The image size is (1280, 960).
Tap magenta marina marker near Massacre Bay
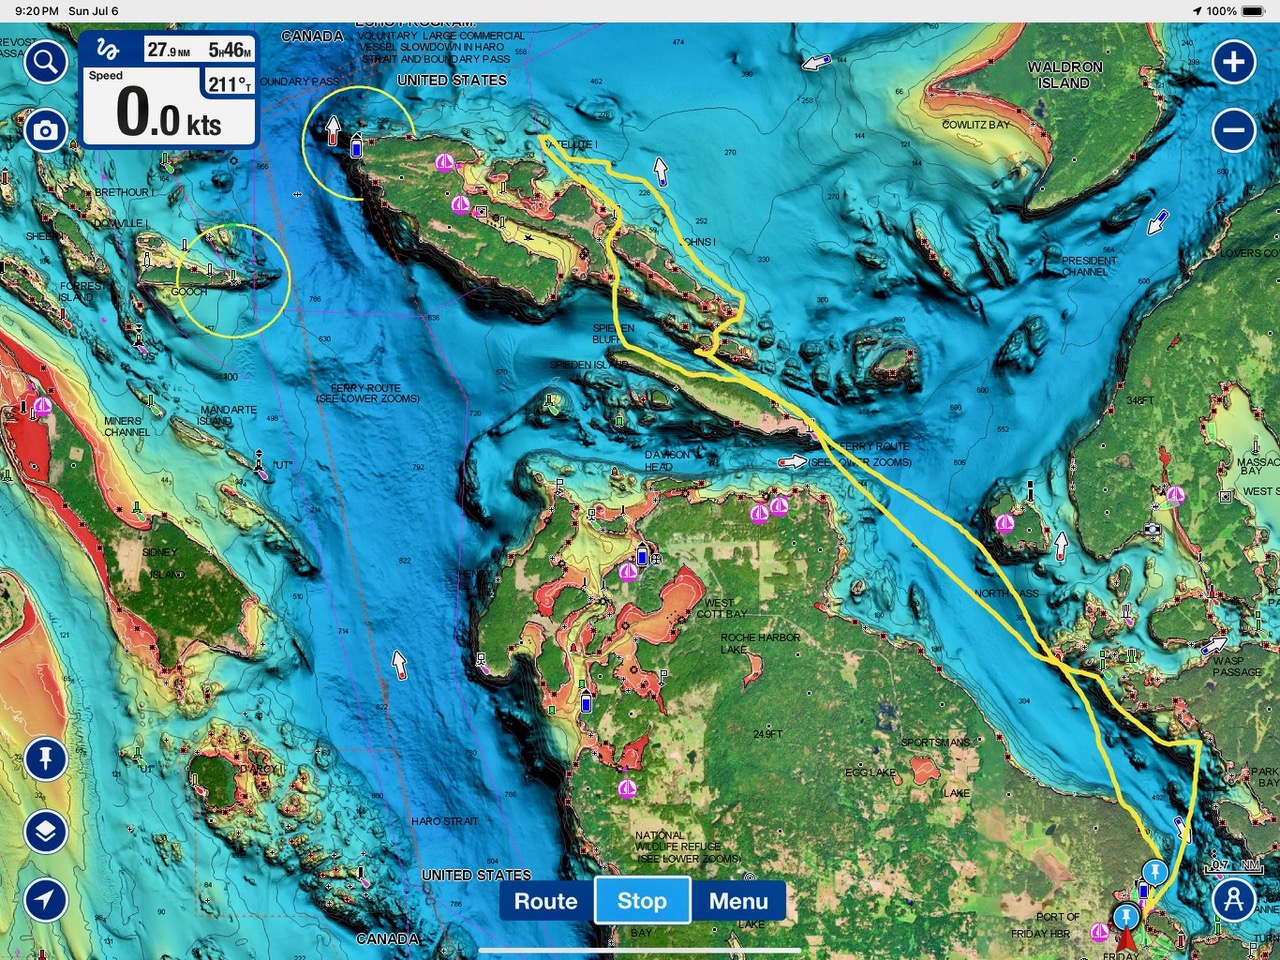click(1175, 494)
